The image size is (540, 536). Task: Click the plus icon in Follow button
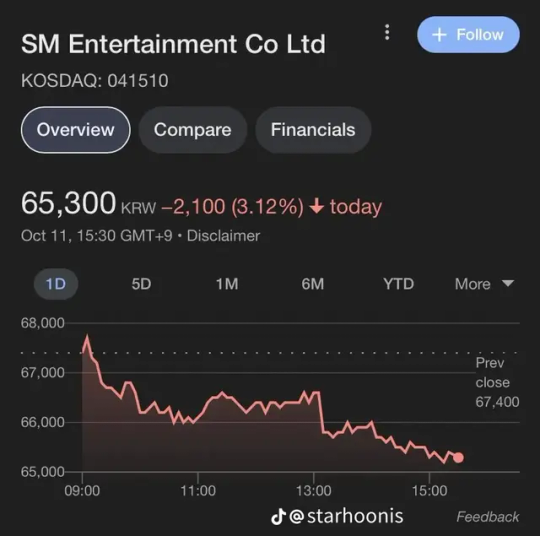(439, 35)
